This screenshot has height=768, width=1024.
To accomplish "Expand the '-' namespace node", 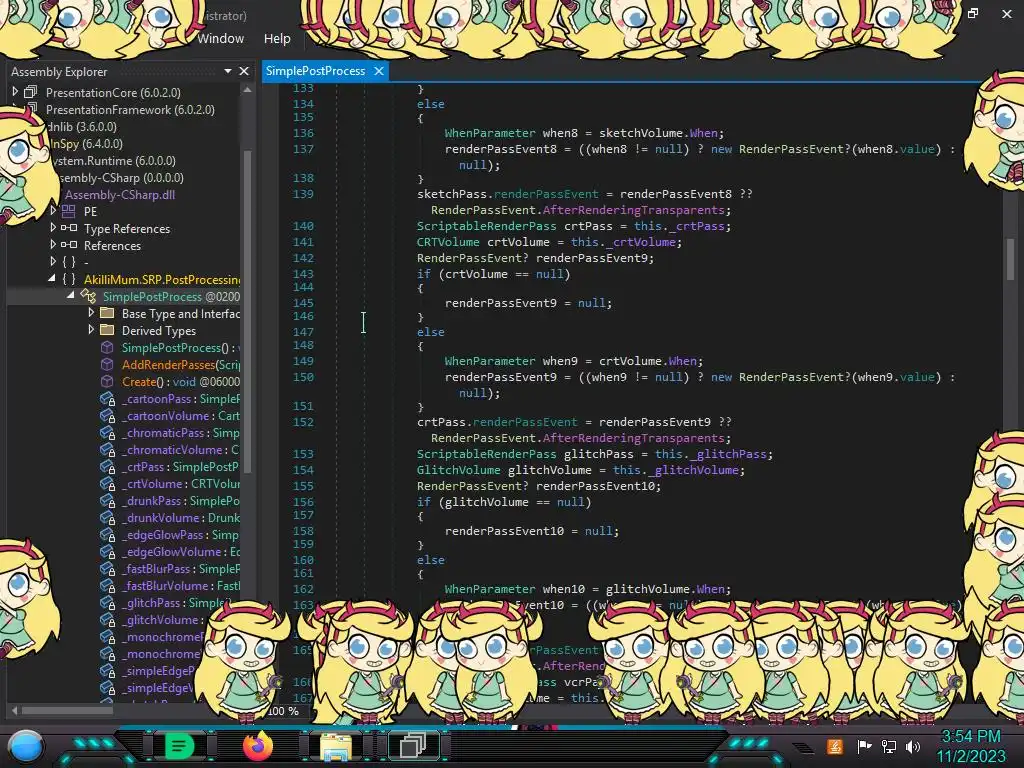I will (53, 262).
